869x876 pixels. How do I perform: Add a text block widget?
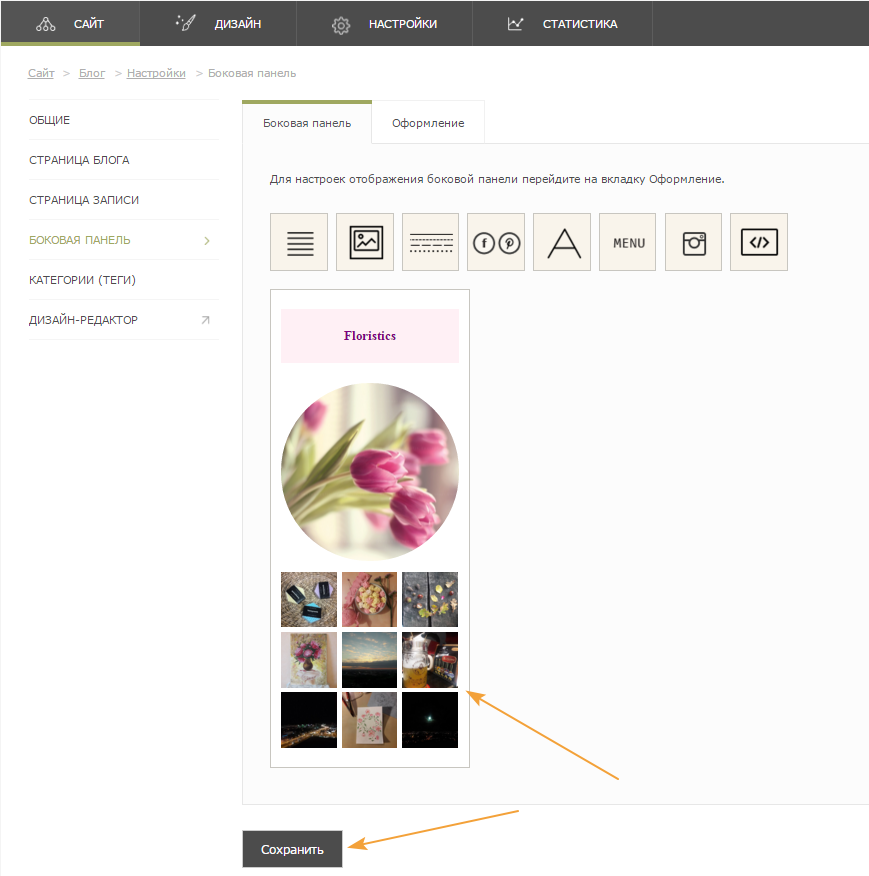click(299, 242)
